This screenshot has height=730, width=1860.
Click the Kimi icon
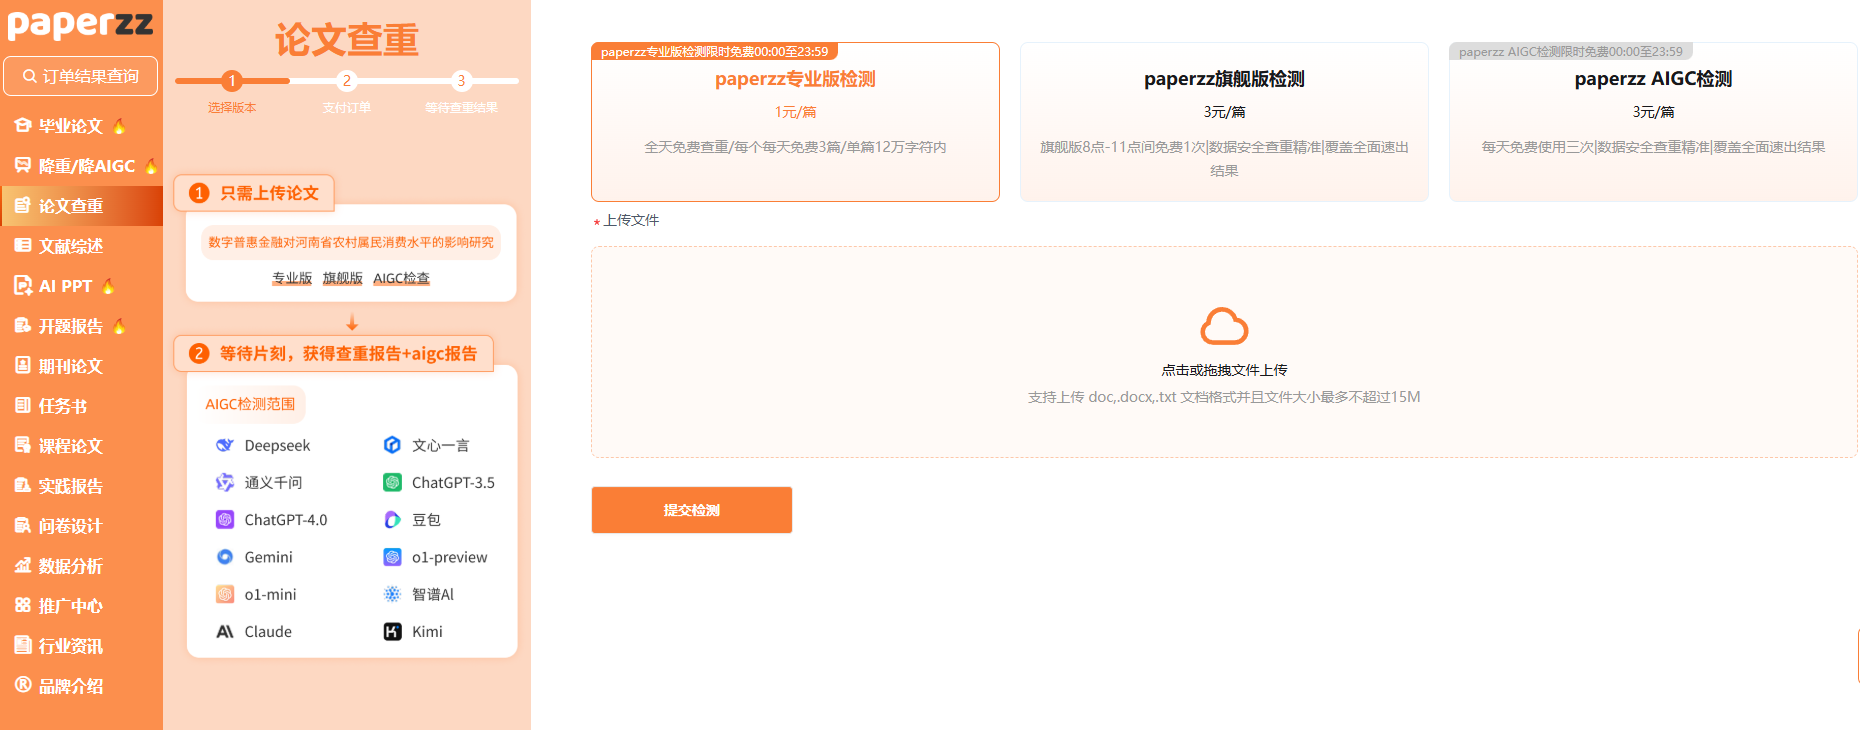tap(392, 632)
